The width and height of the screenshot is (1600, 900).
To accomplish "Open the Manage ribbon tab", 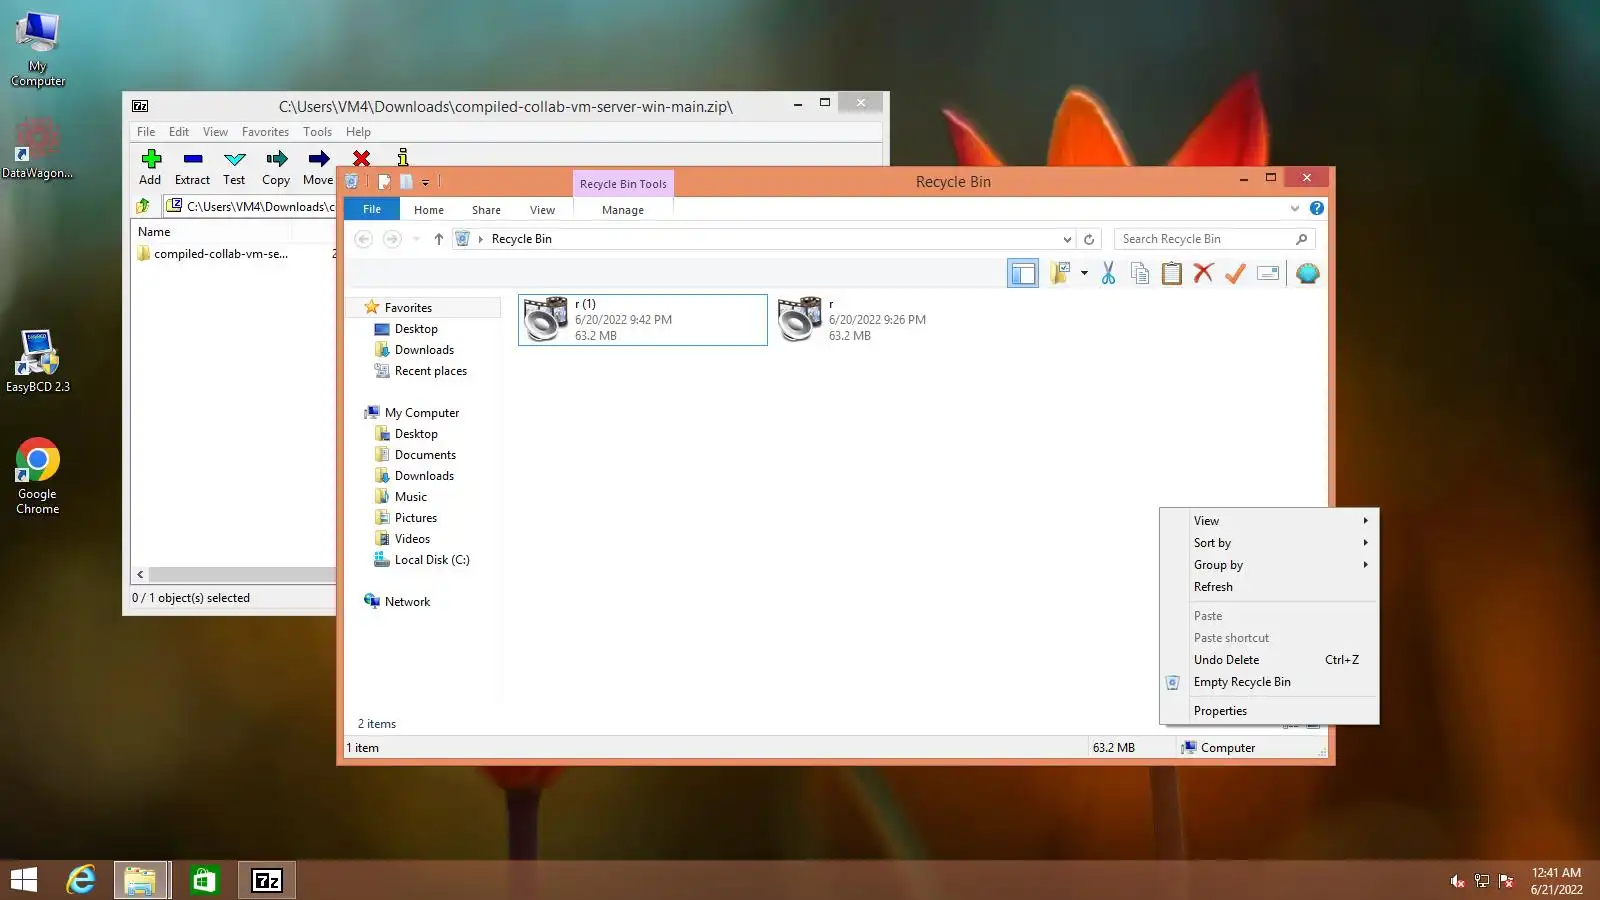I will tap(623, 210).
